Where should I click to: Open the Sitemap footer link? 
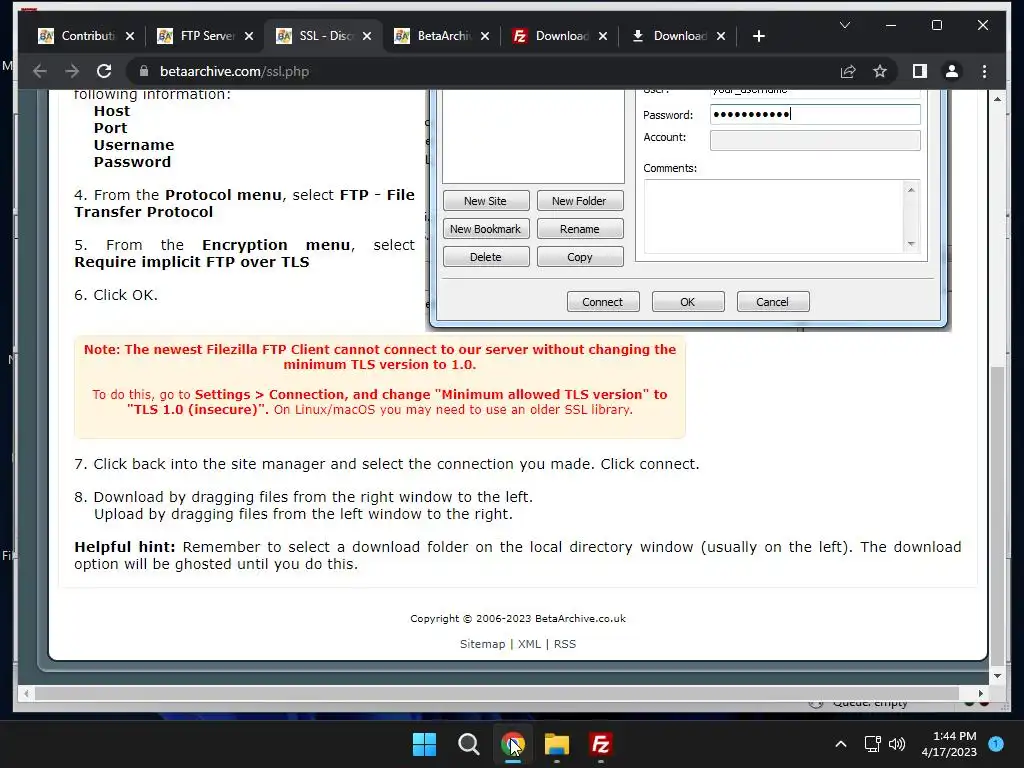point(483,644)
